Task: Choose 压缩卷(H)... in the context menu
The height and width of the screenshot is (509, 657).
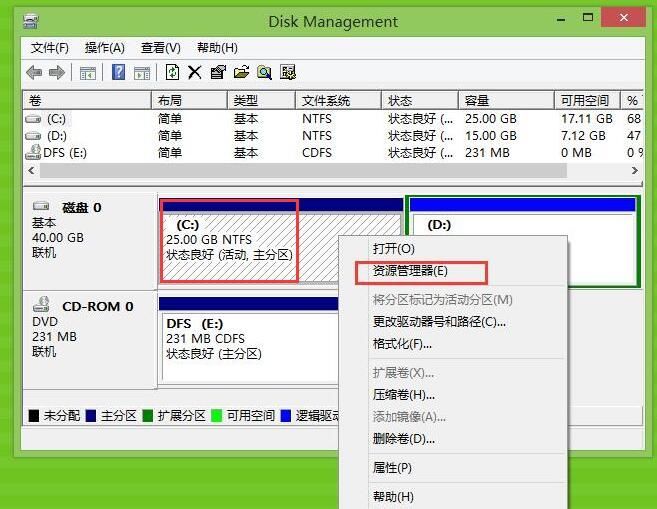Action: pos(453,395)
